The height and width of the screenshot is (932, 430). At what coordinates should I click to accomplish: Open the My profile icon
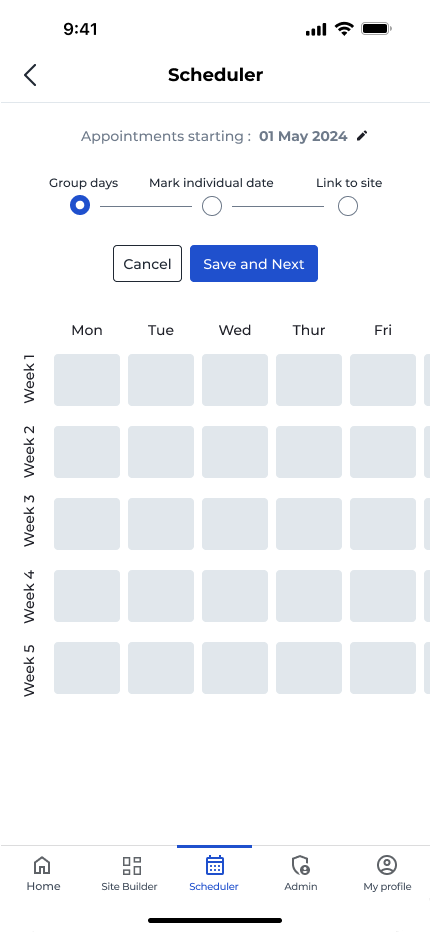tap(387, 865)
